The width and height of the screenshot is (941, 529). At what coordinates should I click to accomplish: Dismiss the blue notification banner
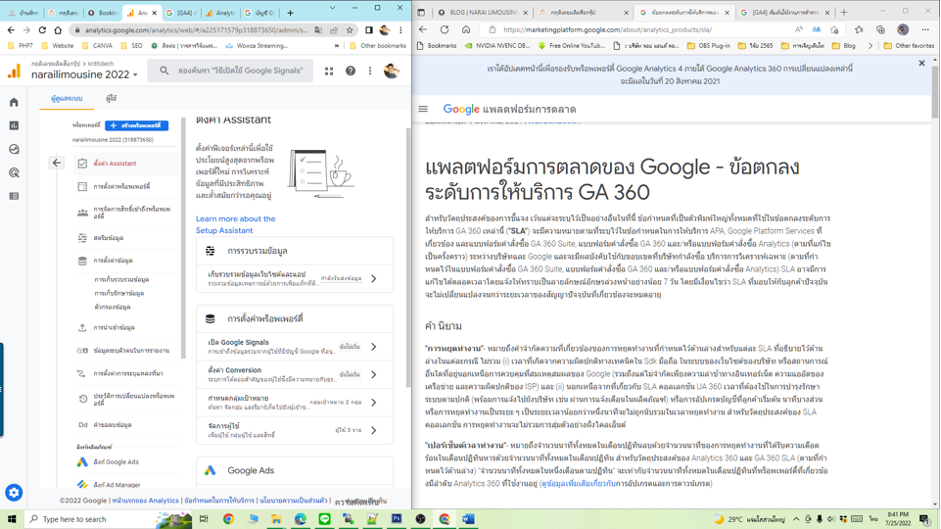[x=921, y=63]
